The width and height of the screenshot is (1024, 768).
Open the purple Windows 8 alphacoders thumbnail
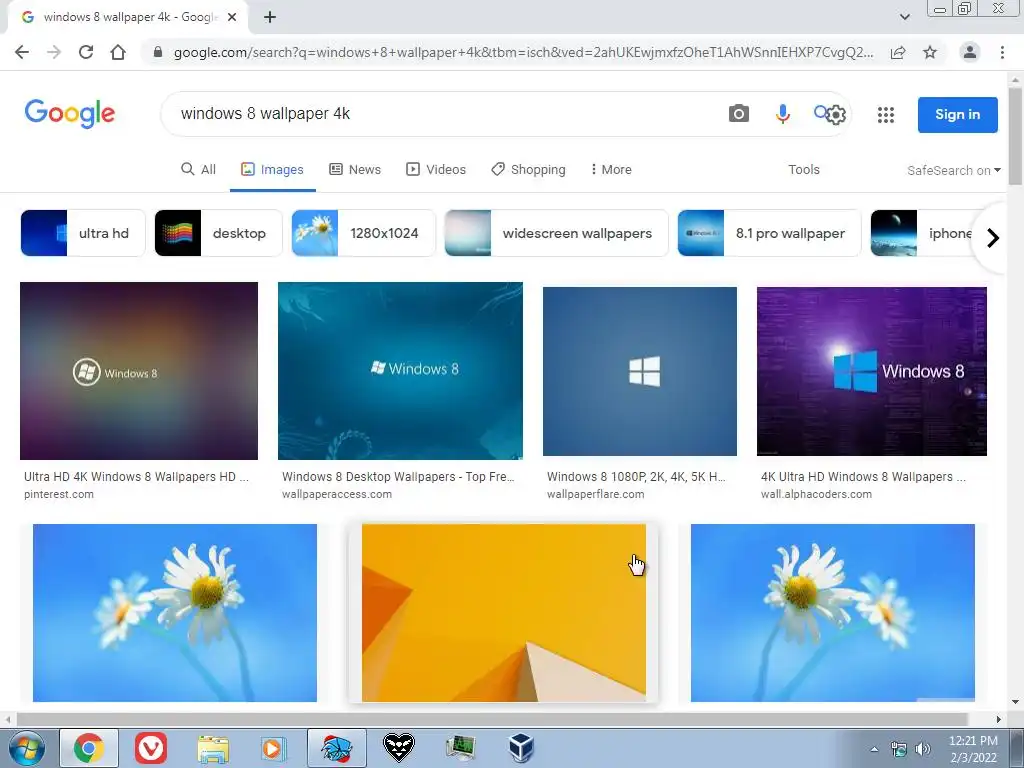tap(872, 371)
